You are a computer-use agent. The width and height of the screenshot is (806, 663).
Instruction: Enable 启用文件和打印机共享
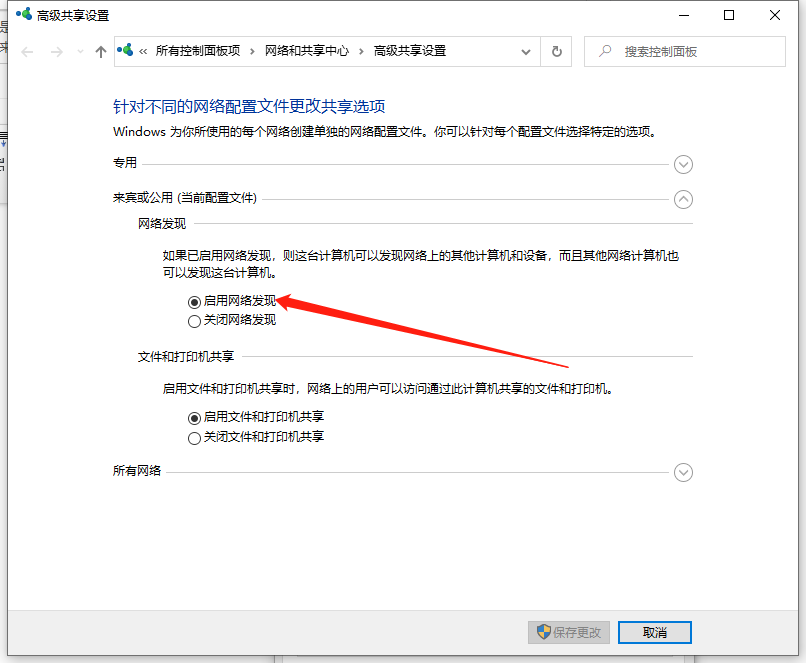click(x=194, y=418)
